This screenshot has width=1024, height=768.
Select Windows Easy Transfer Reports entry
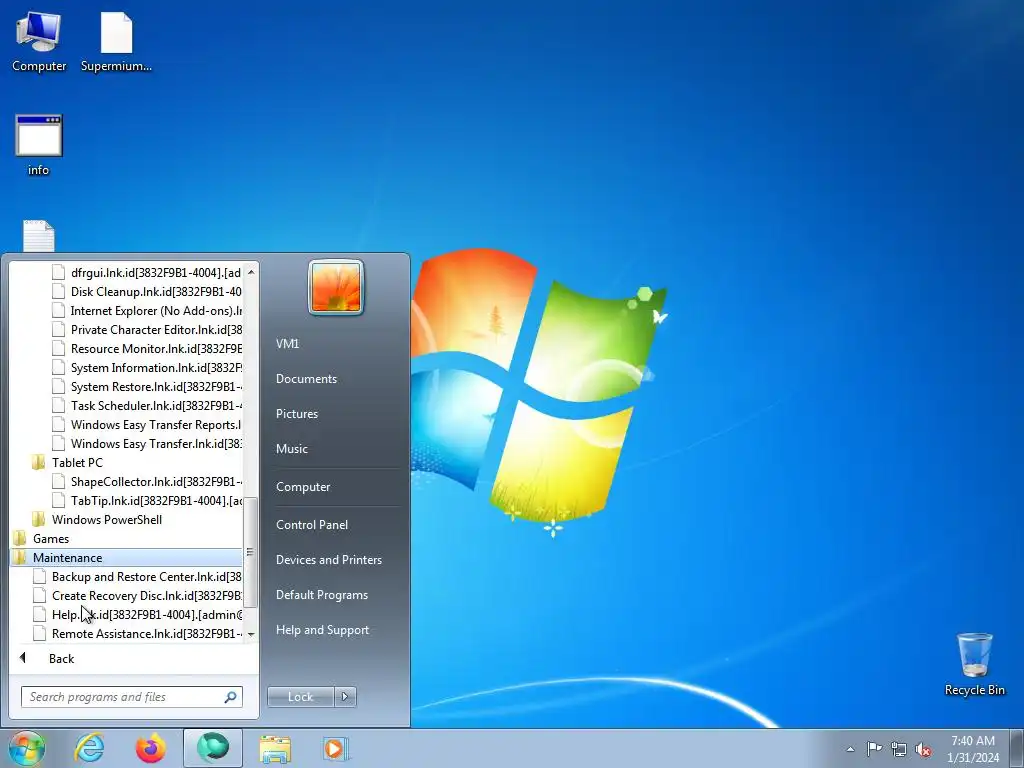[x=146, y=424]
